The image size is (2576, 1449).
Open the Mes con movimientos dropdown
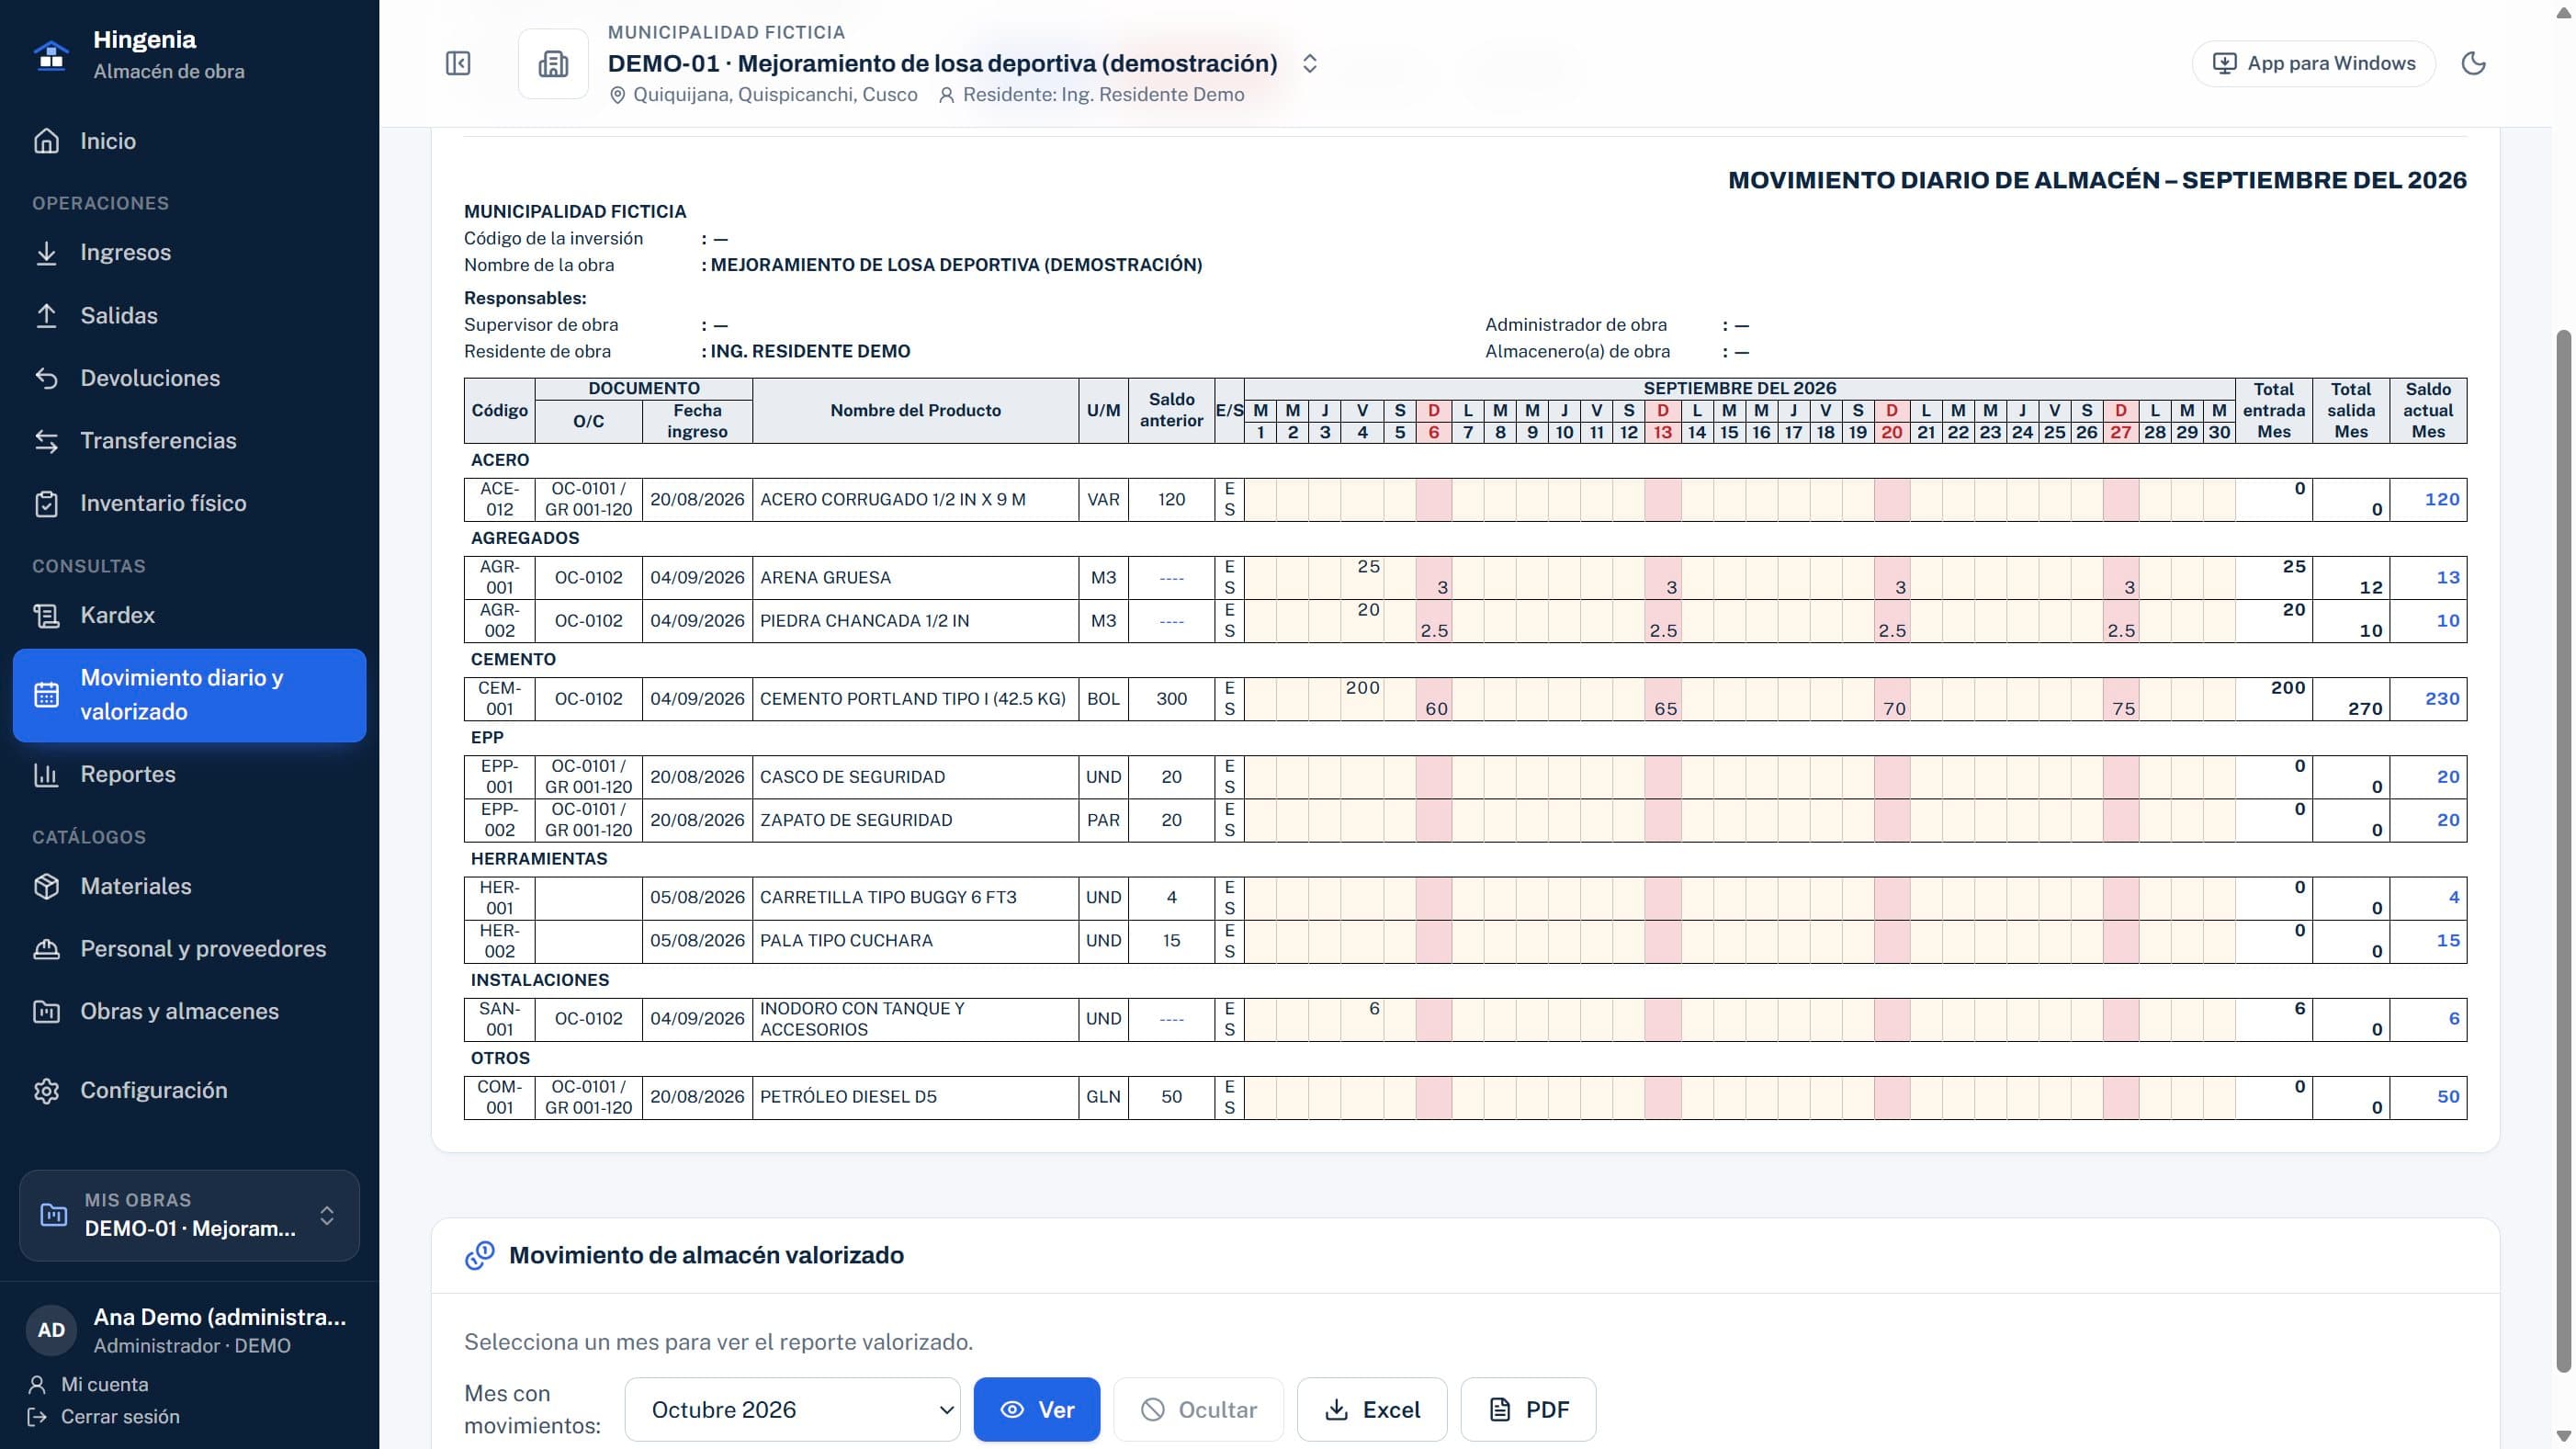(792, 1410)
